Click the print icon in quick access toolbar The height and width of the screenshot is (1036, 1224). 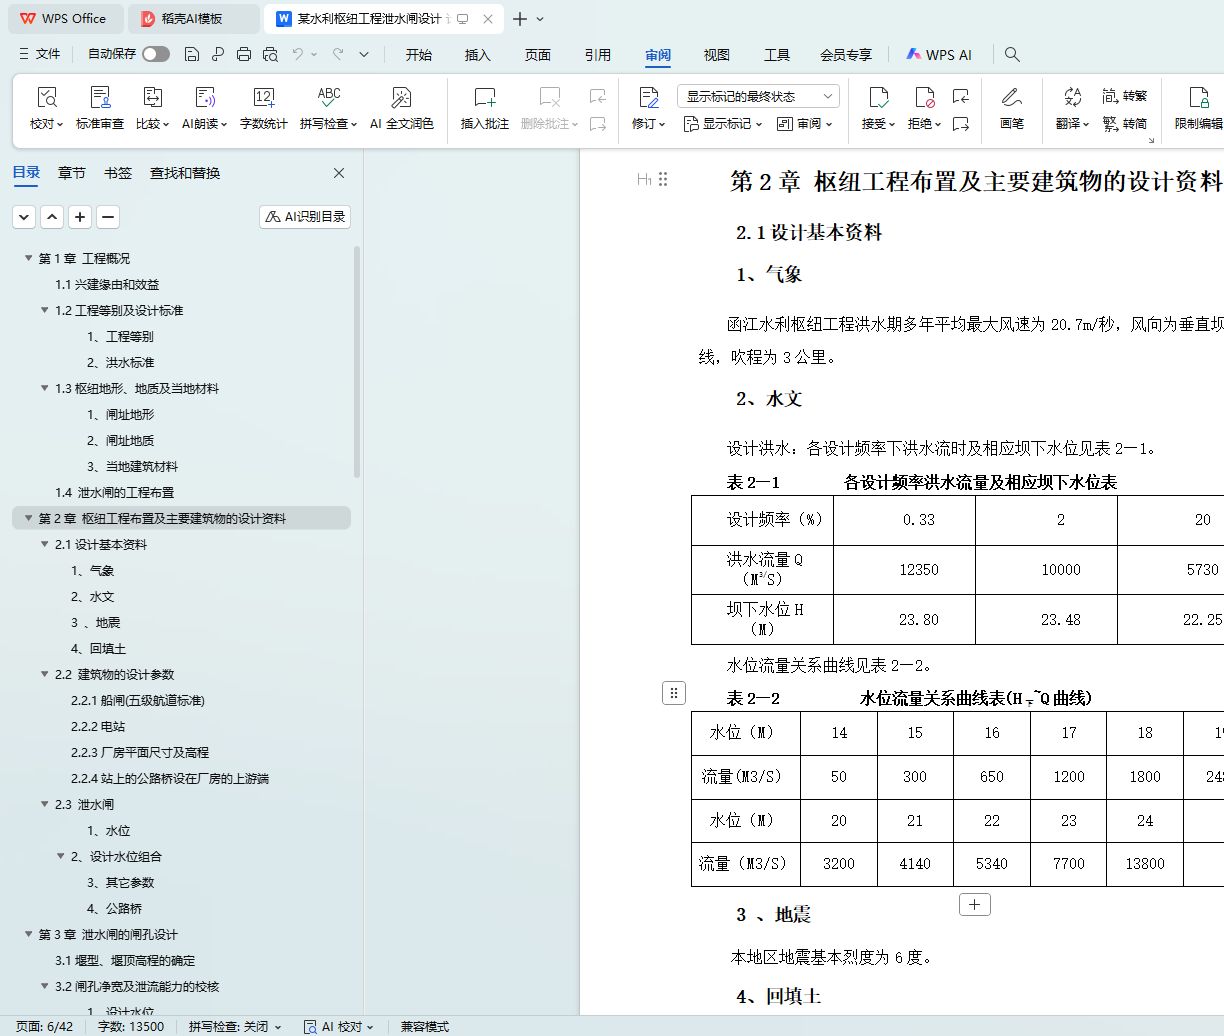[x=244, y=54]
